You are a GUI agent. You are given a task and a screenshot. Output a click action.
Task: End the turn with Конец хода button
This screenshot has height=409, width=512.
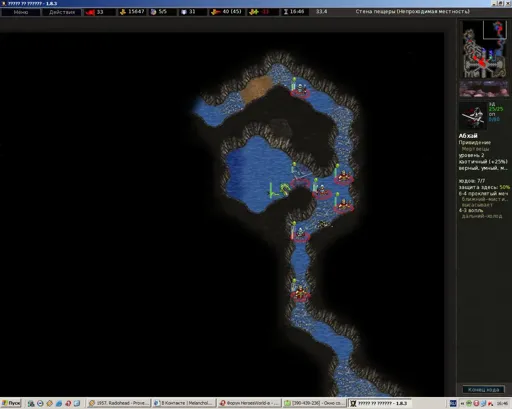[483, 389]
